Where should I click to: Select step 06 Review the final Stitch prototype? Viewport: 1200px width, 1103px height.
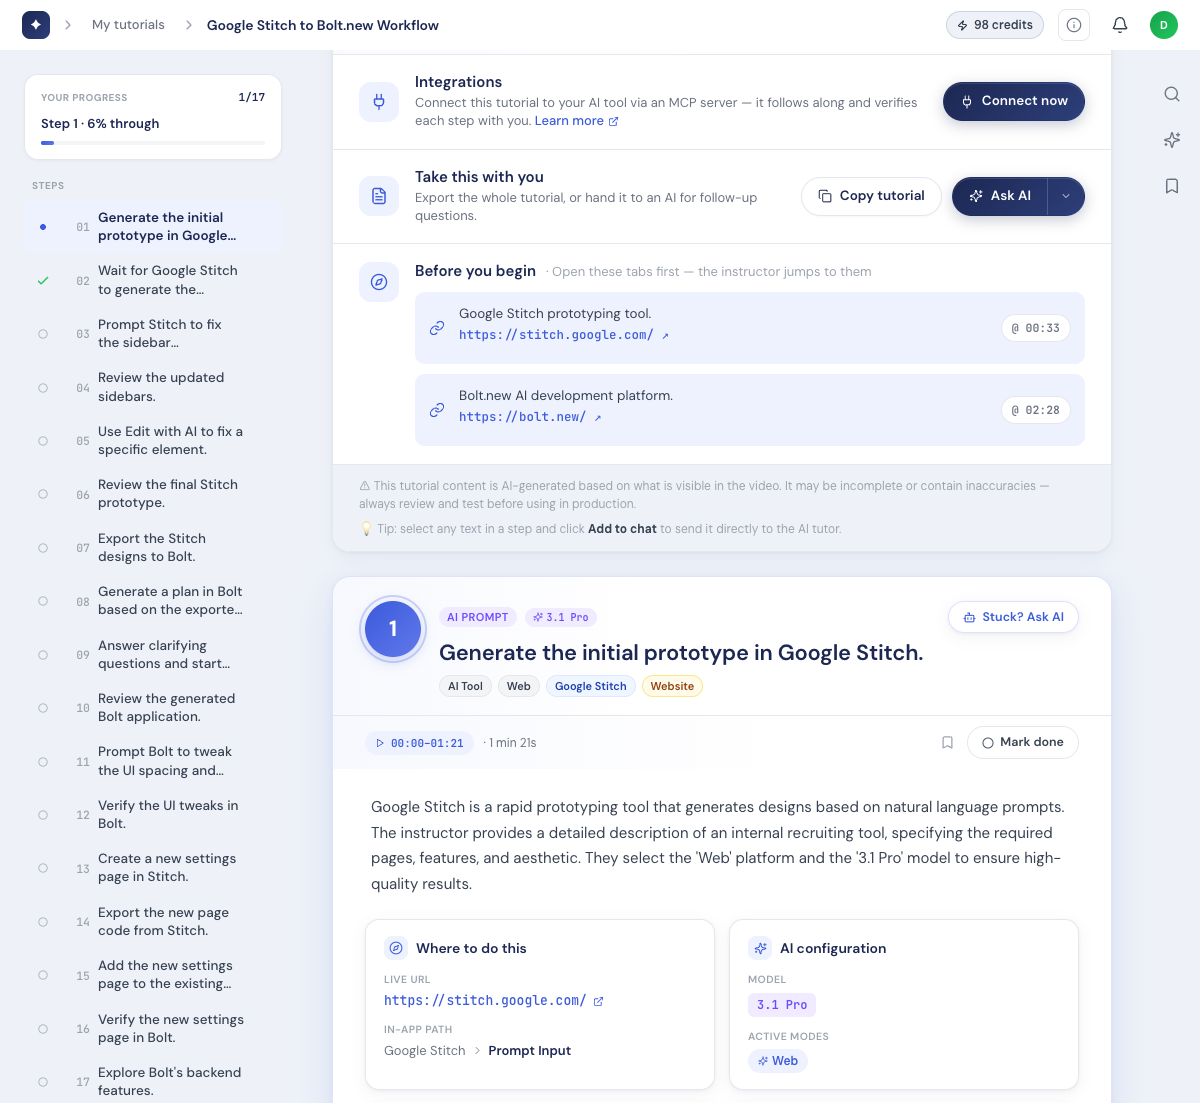(152, 494)
